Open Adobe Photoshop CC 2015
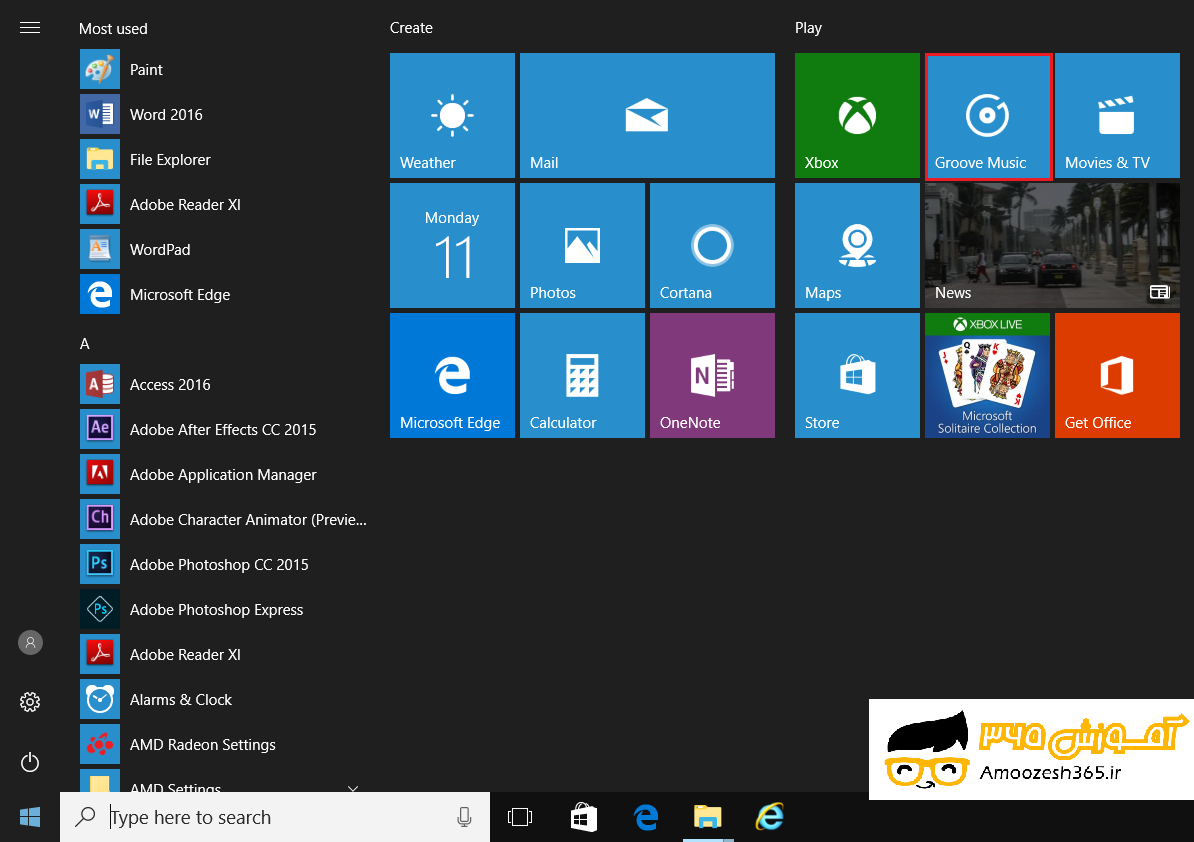This screenshot has width=1194, height=842. [219, 564]
